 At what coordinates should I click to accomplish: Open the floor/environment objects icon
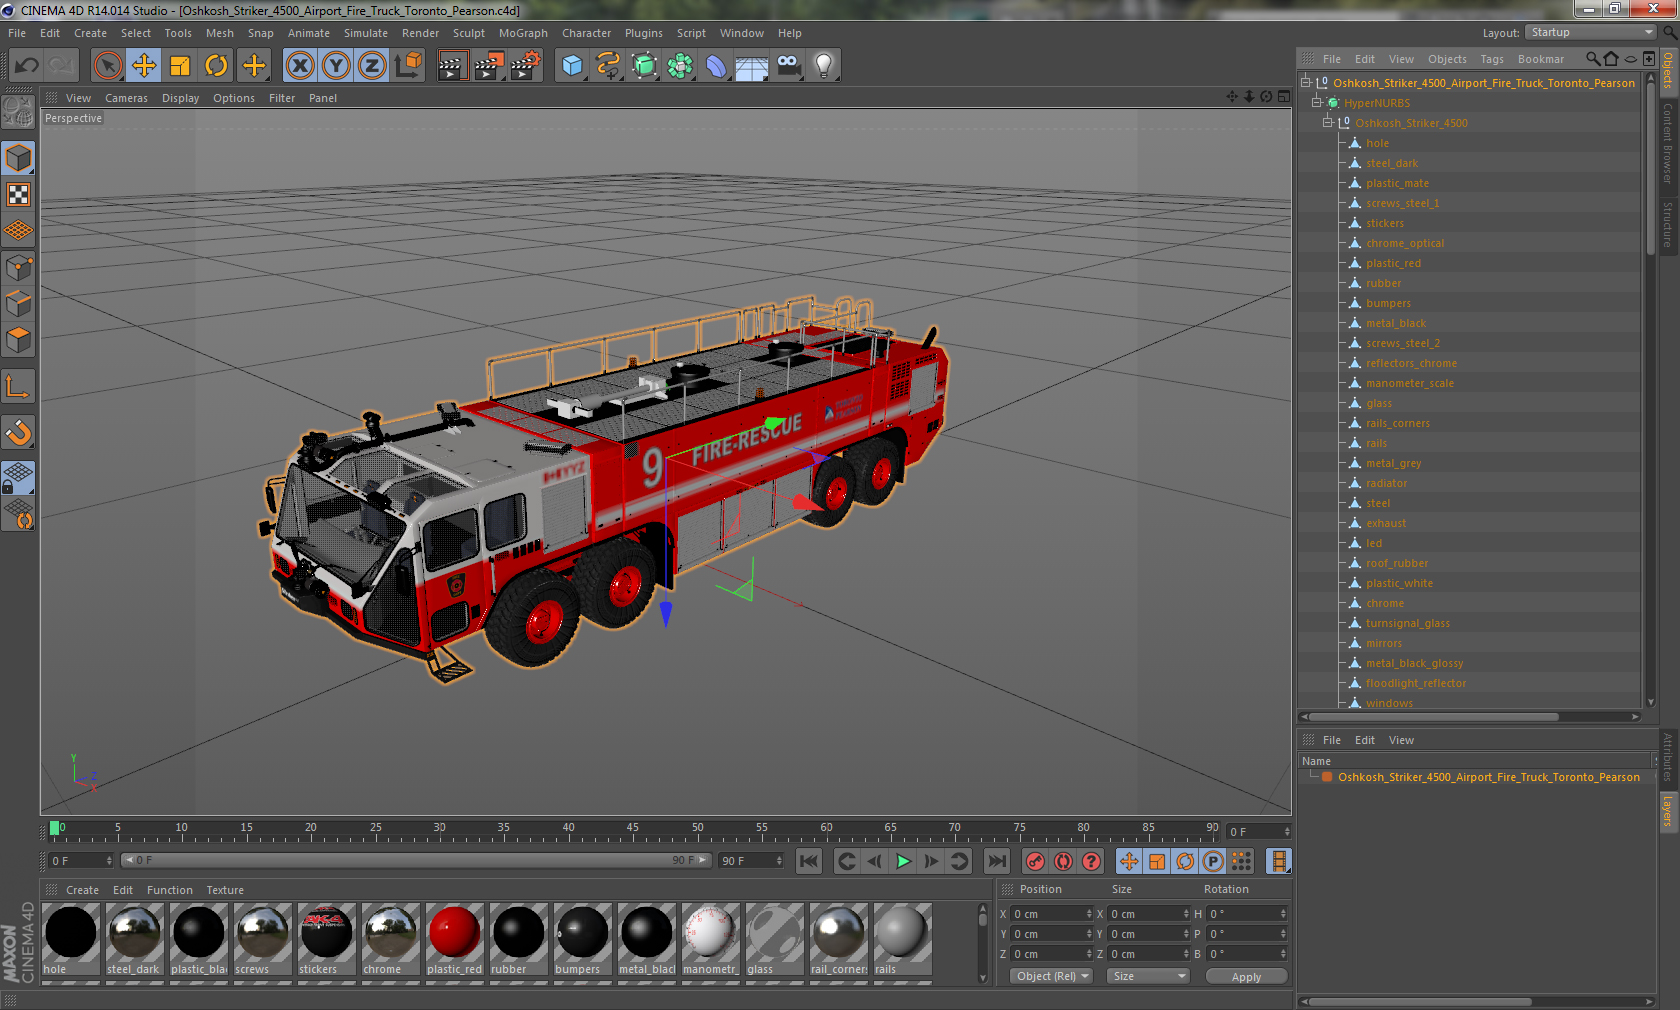click(x=752, y=66)
